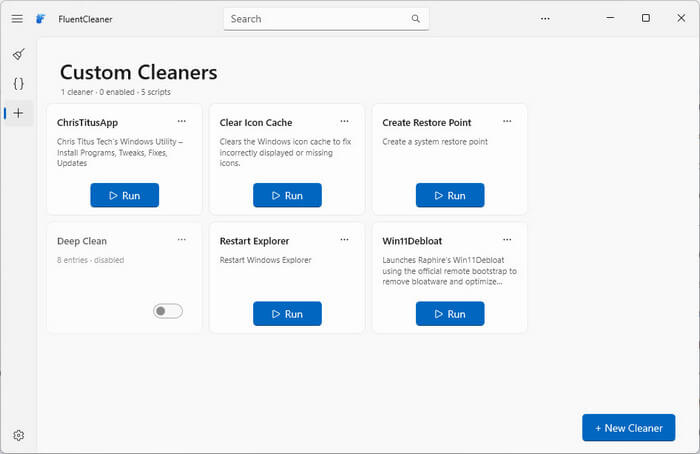Click the New Cleaner button
700x454 pixels.
tap(629, 428)
